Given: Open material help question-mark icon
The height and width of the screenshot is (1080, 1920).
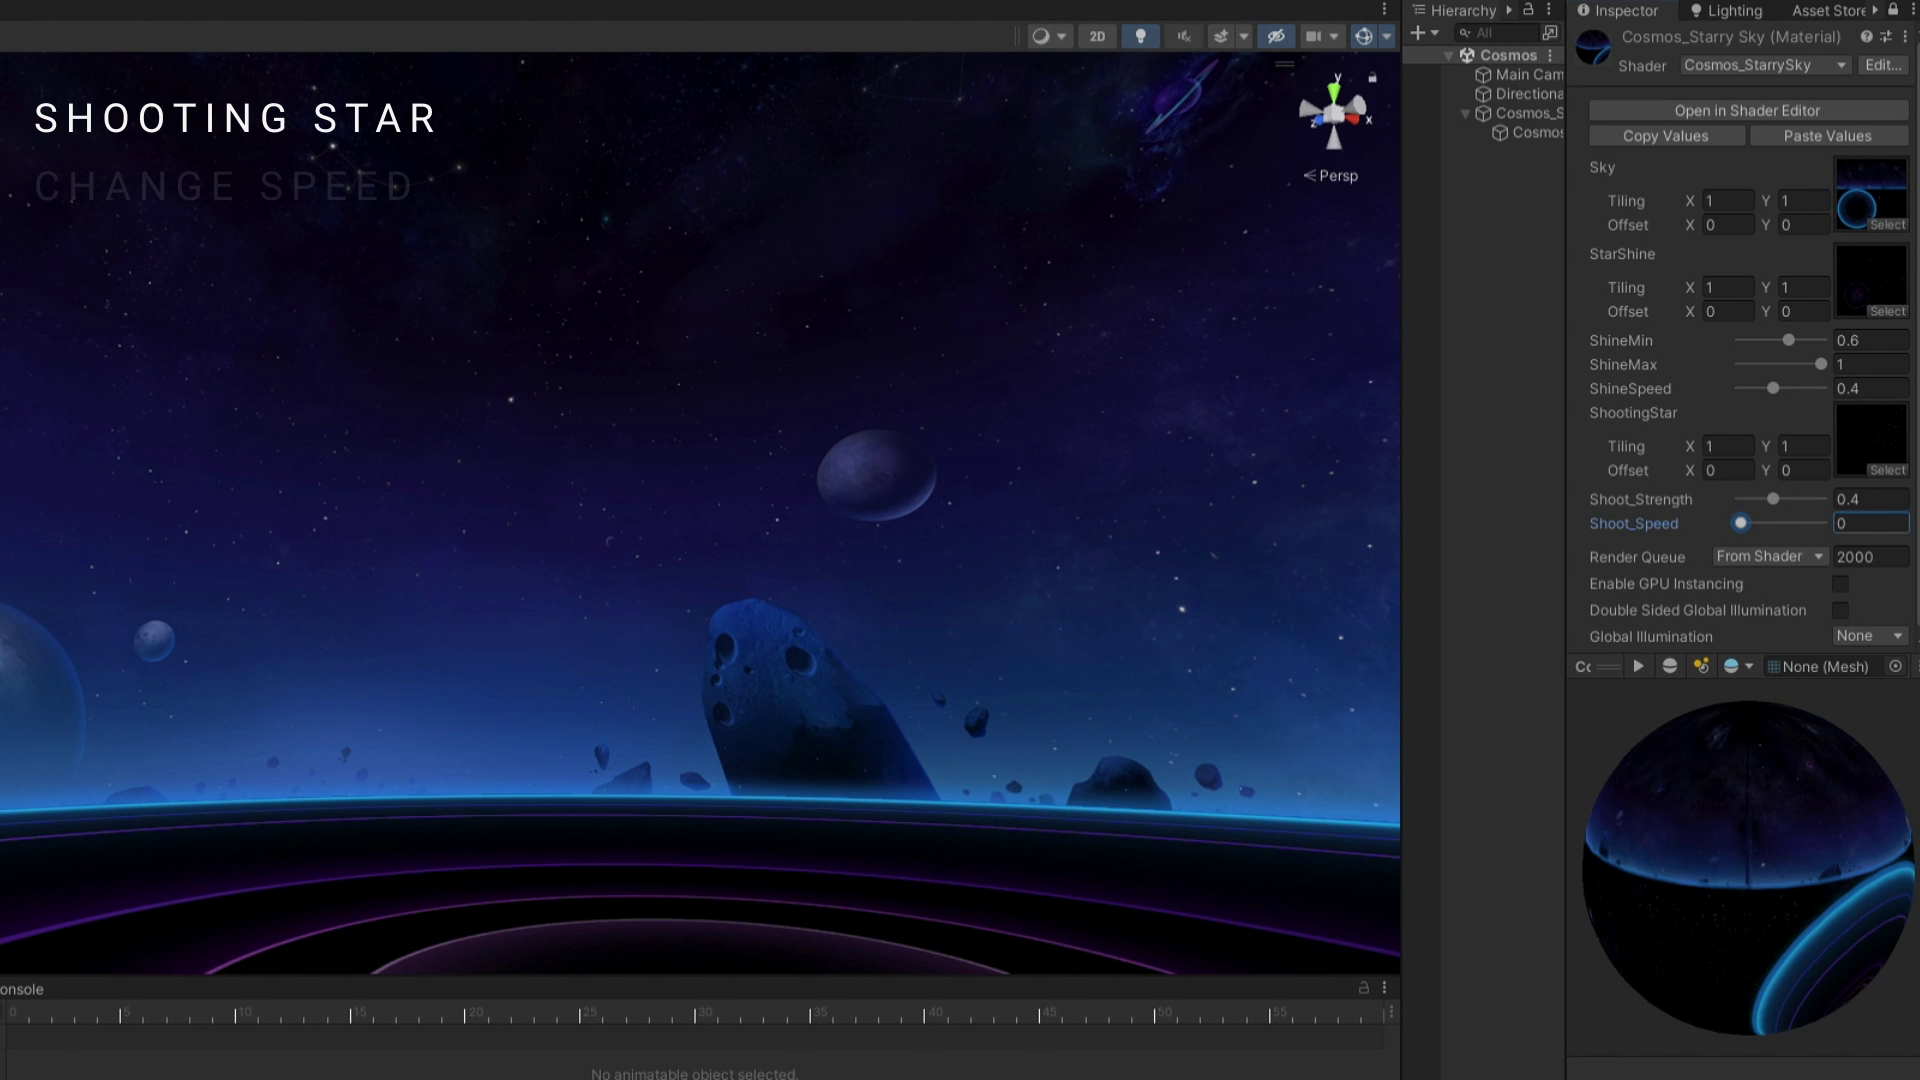Looking at the screenshot, I should [1866, 36].
